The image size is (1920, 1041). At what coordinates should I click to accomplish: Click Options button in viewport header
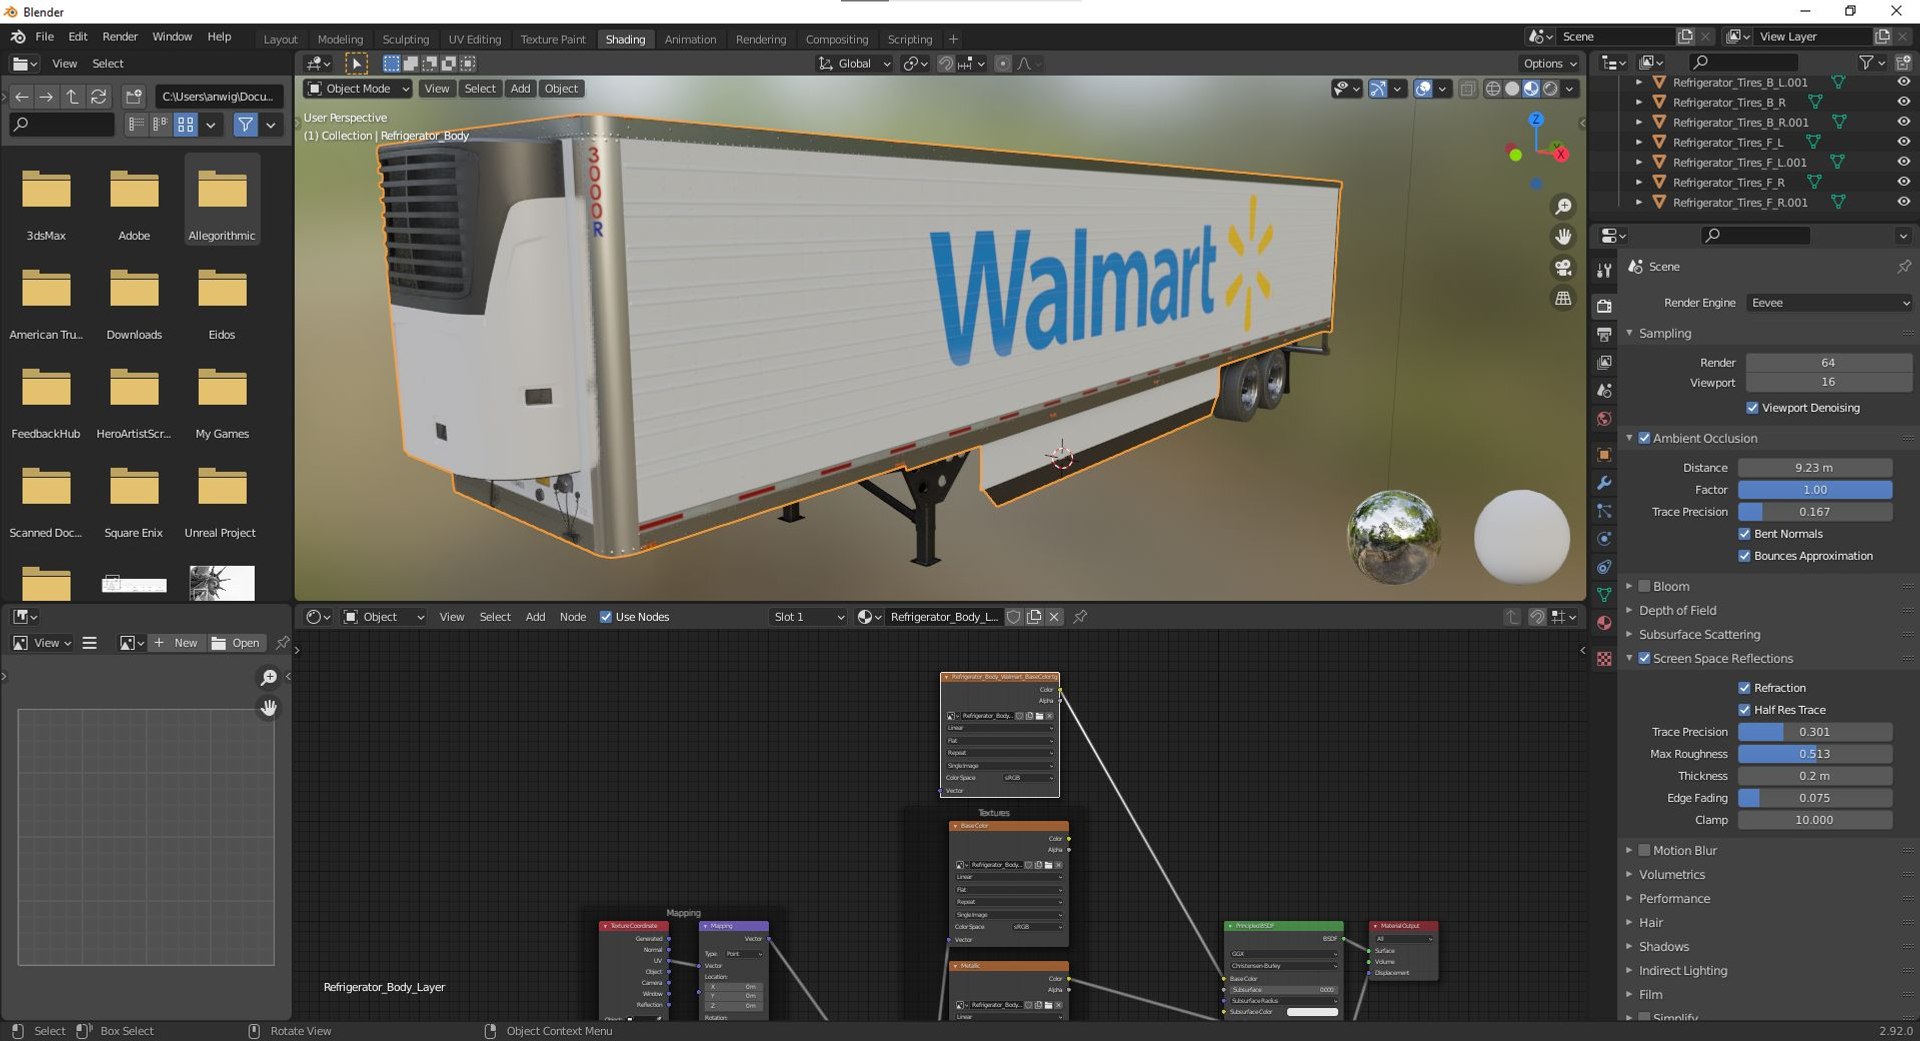tap(1550, 63)
